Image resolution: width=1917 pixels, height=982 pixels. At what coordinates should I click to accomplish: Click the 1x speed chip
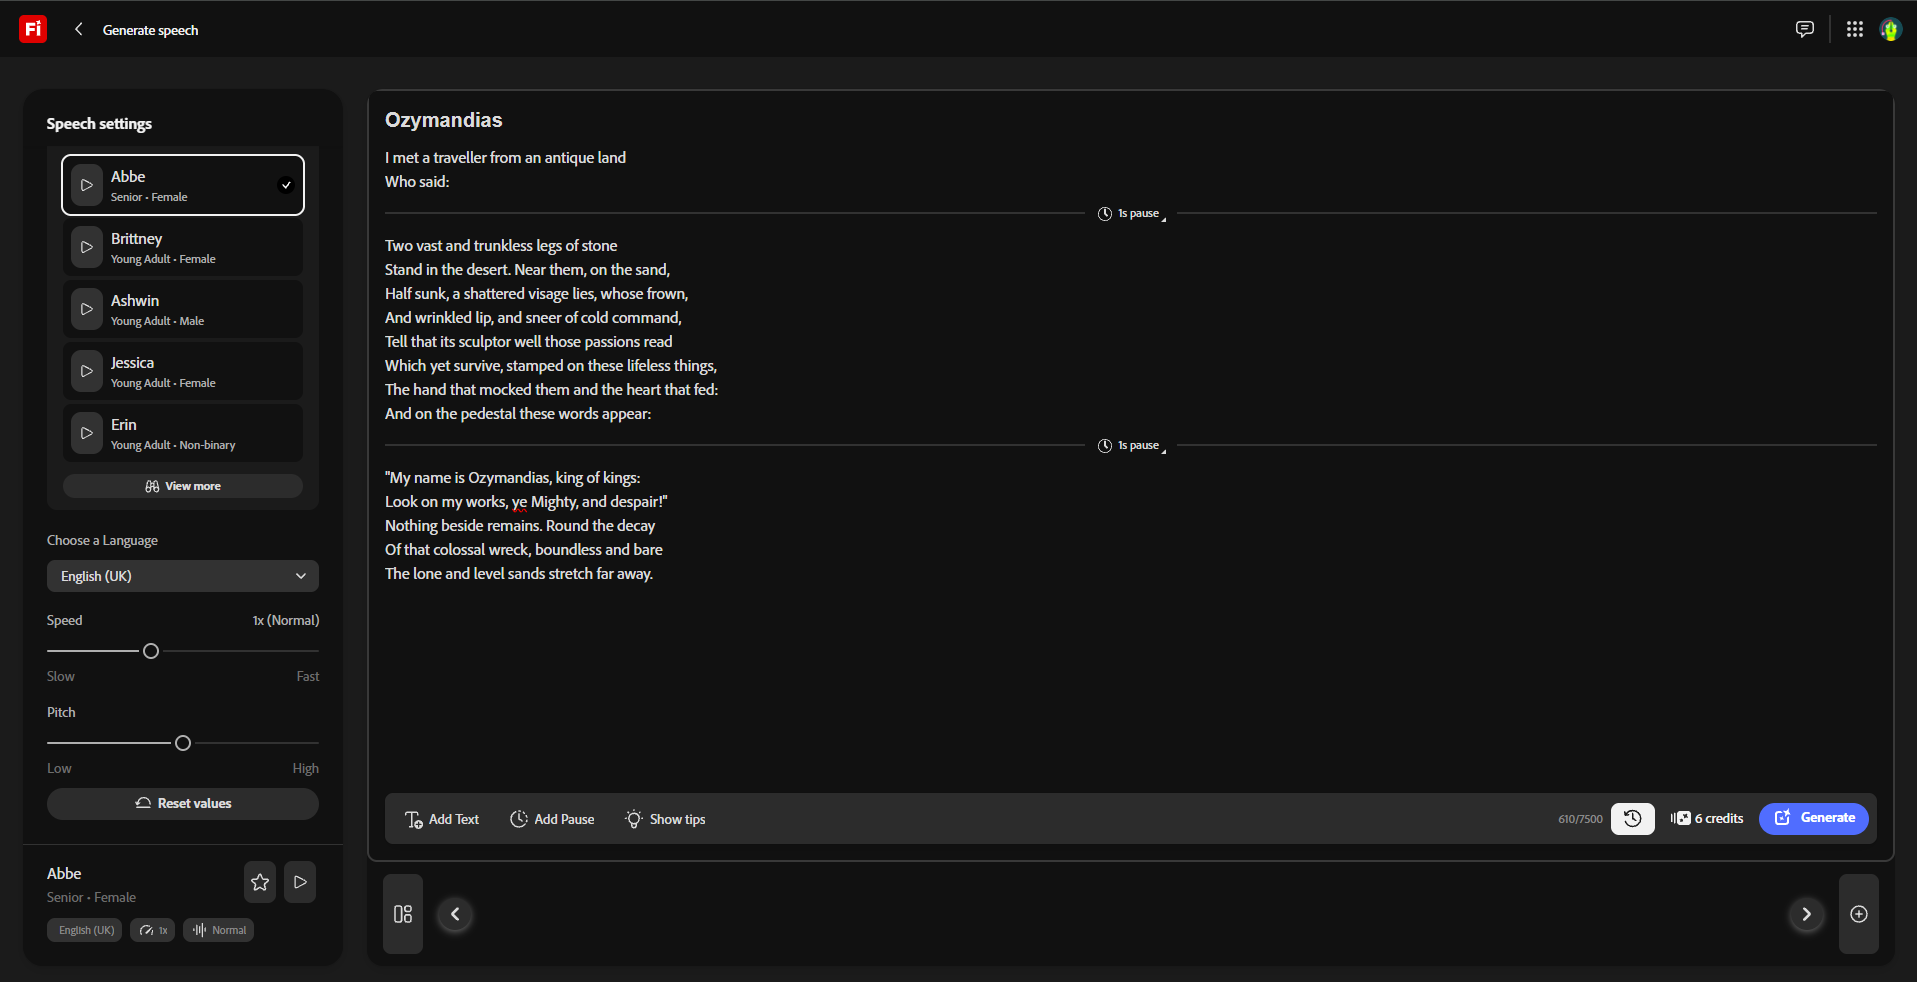153,930
